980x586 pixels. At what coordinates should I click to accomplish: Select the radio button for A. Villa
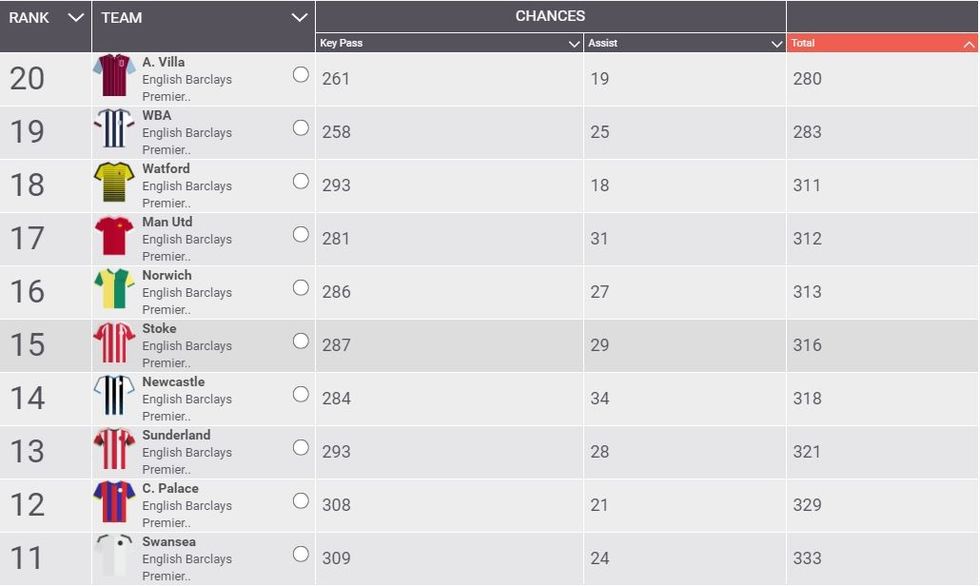click(301, 75)
